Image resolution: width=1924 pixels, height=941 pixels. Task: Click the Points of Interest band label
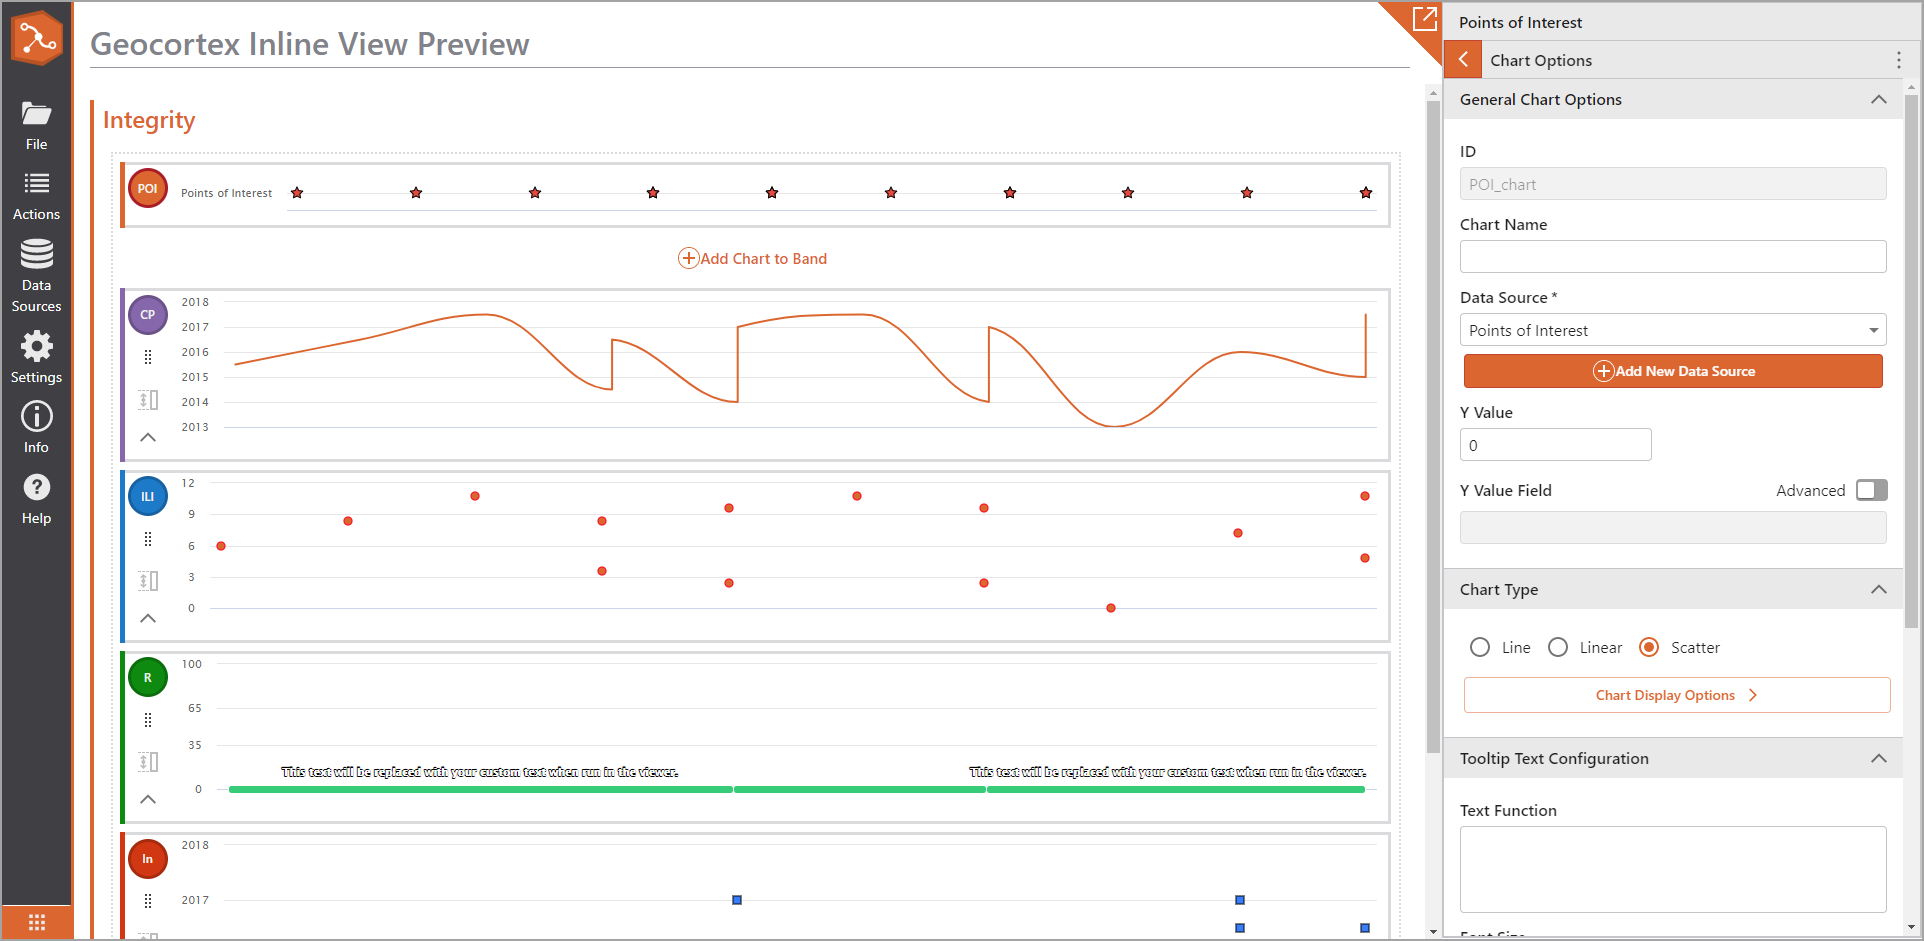pyautogui.click(x=226, y=193)
